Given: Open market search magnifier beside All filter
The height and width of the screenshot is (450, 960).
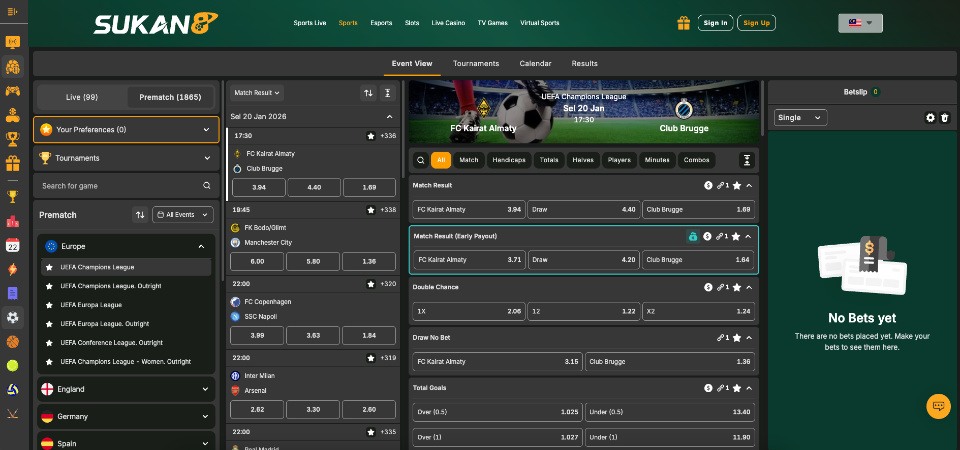Looking at the screenshot, I should 421,160.
